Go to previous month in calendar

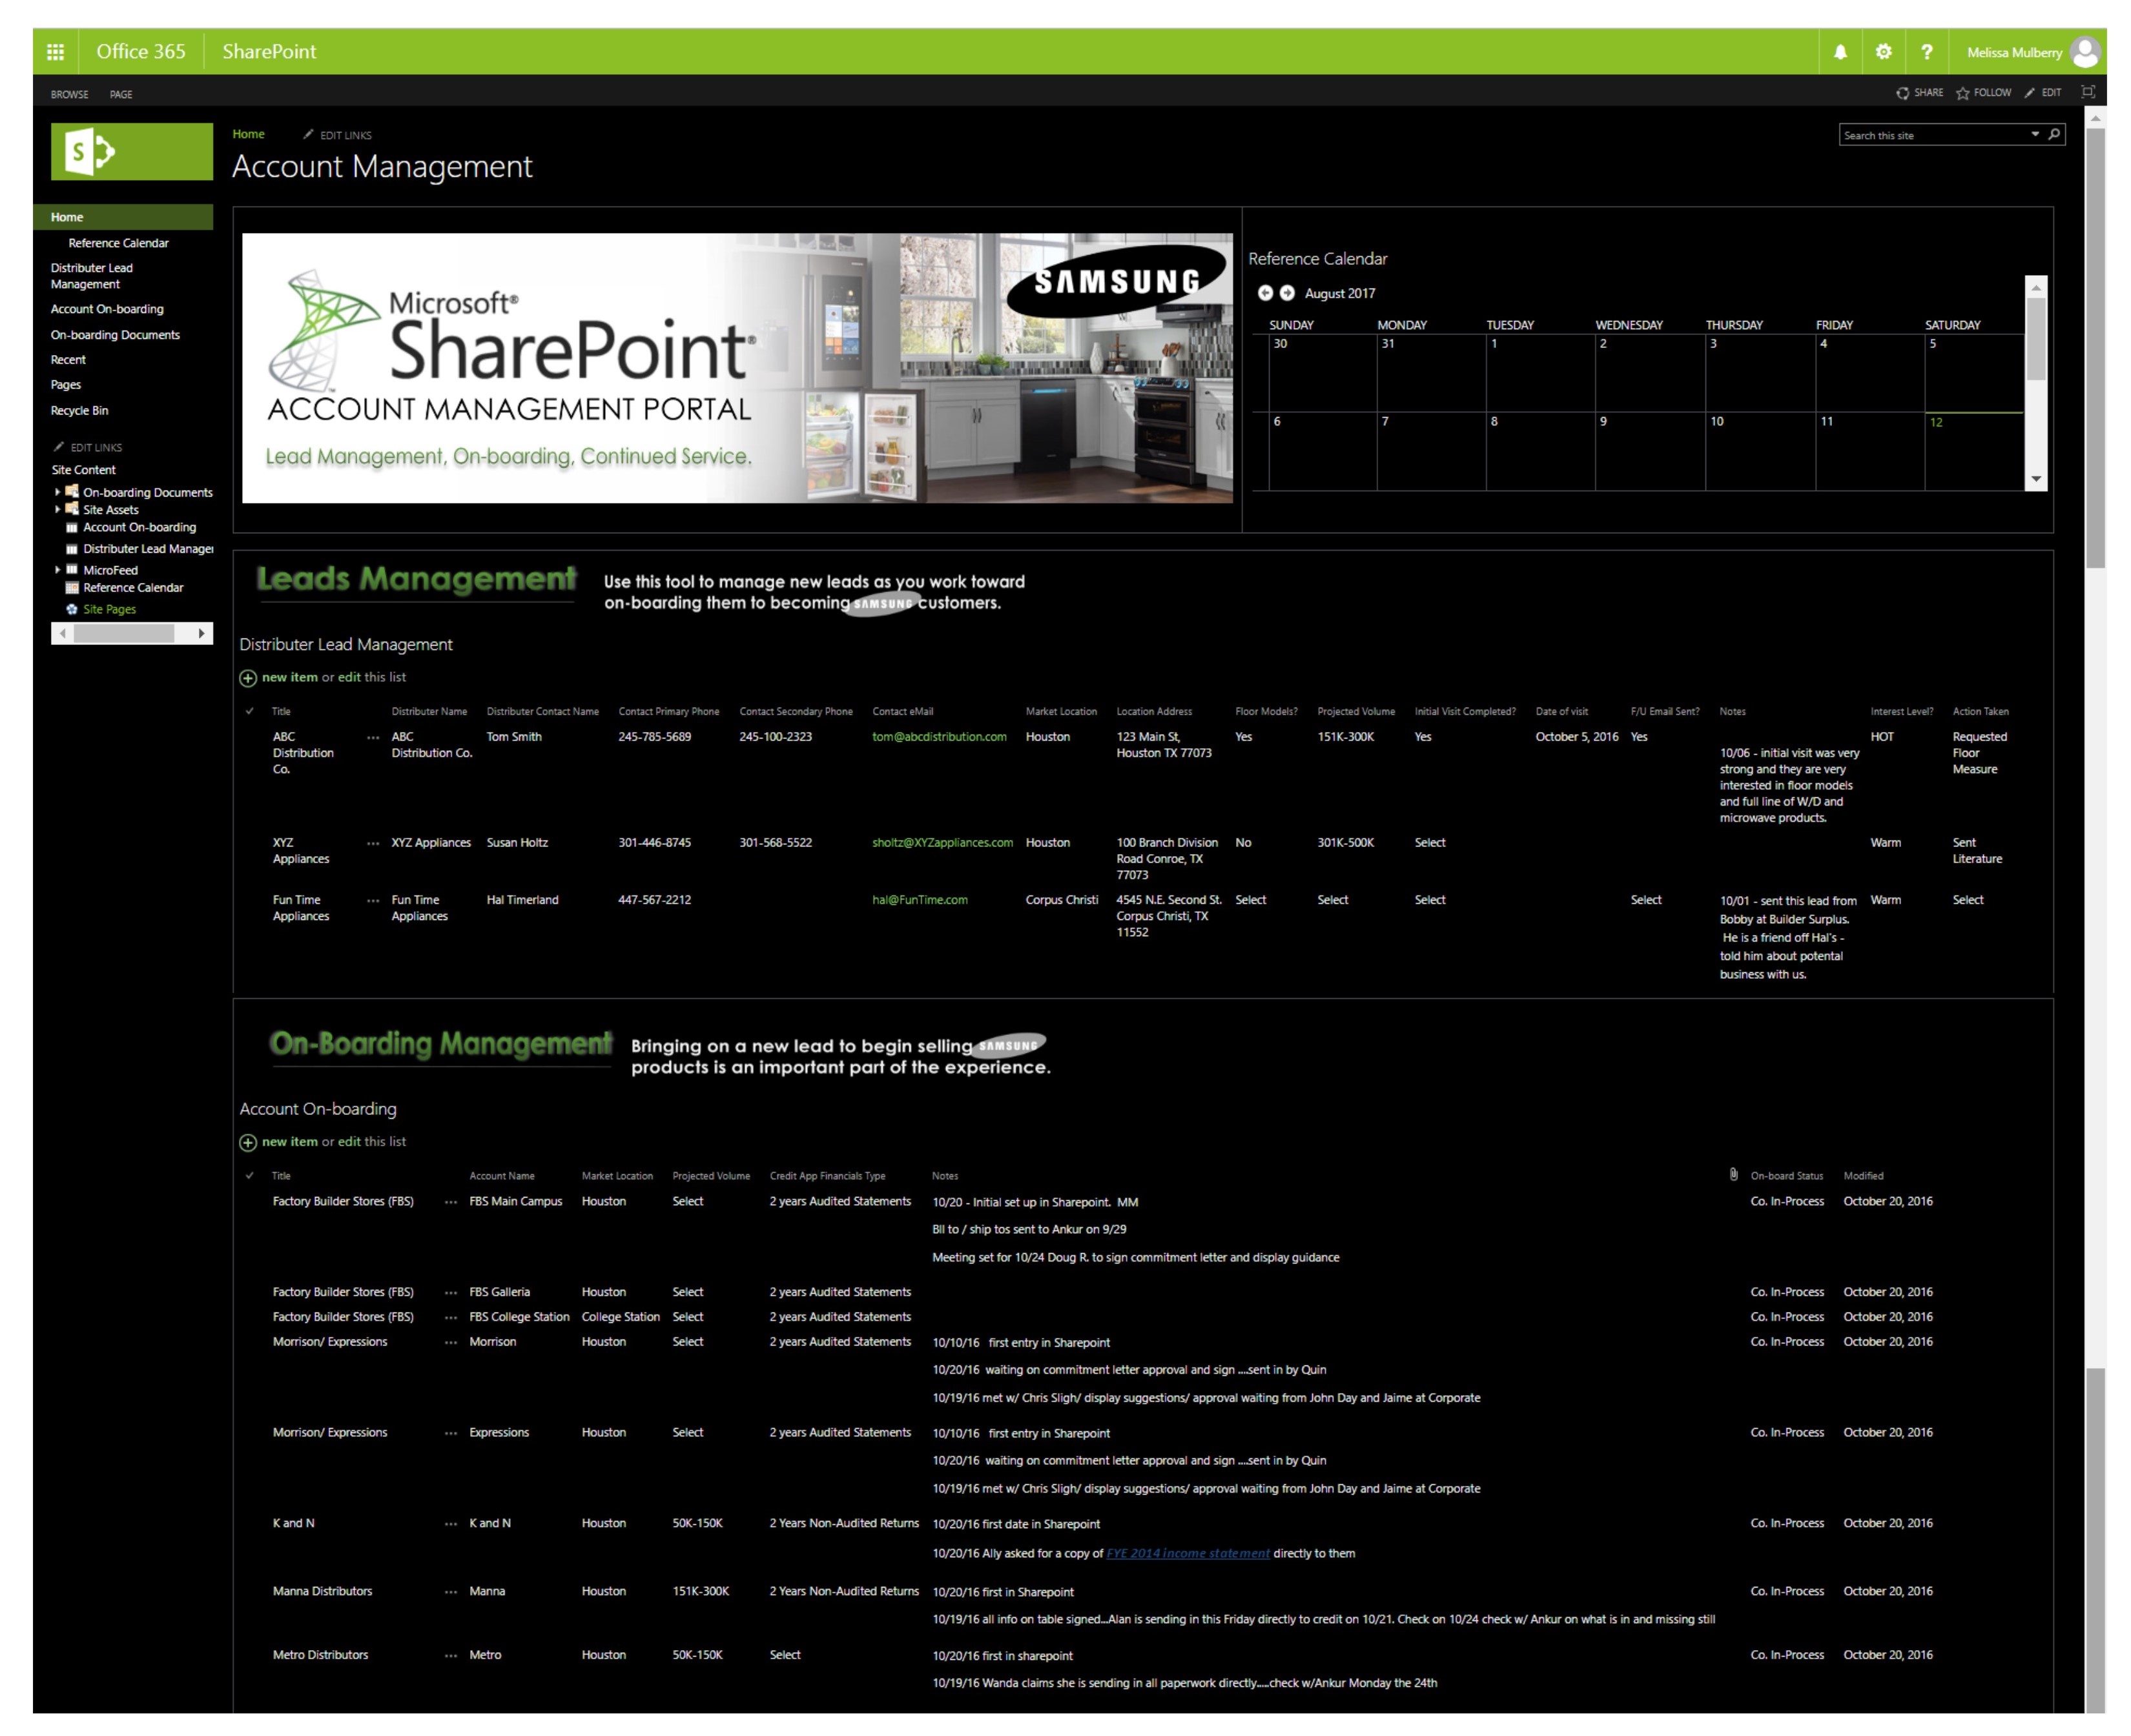pos(1265,293)
